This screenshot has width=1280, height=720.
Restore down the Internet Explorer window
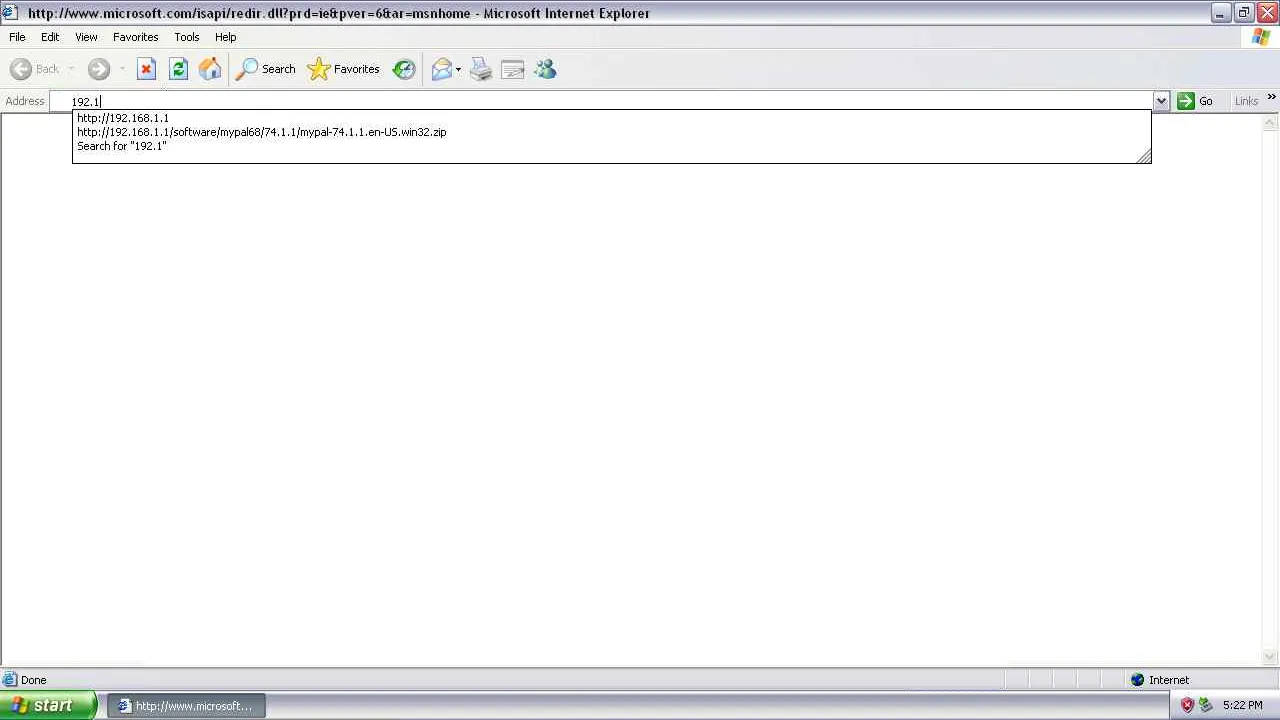click(1243, 13)
